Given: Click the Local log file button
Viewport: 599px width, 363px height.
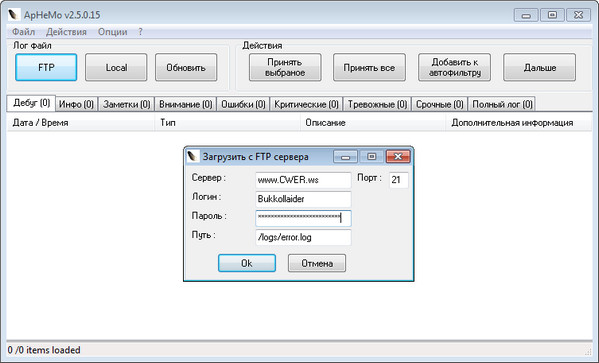Looking at the screenshot, I should (116, 67).
